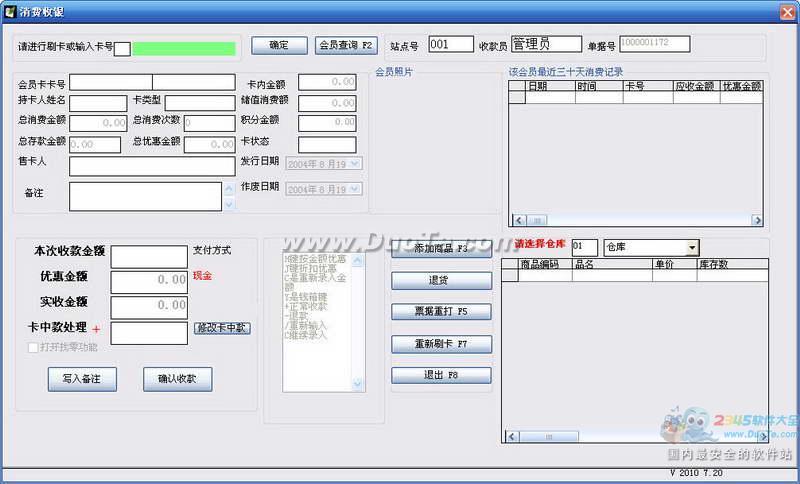The width and height of the screenshot is (800, 484).
Task: Click the 时间 column header
Action: [x=599, y=86]
